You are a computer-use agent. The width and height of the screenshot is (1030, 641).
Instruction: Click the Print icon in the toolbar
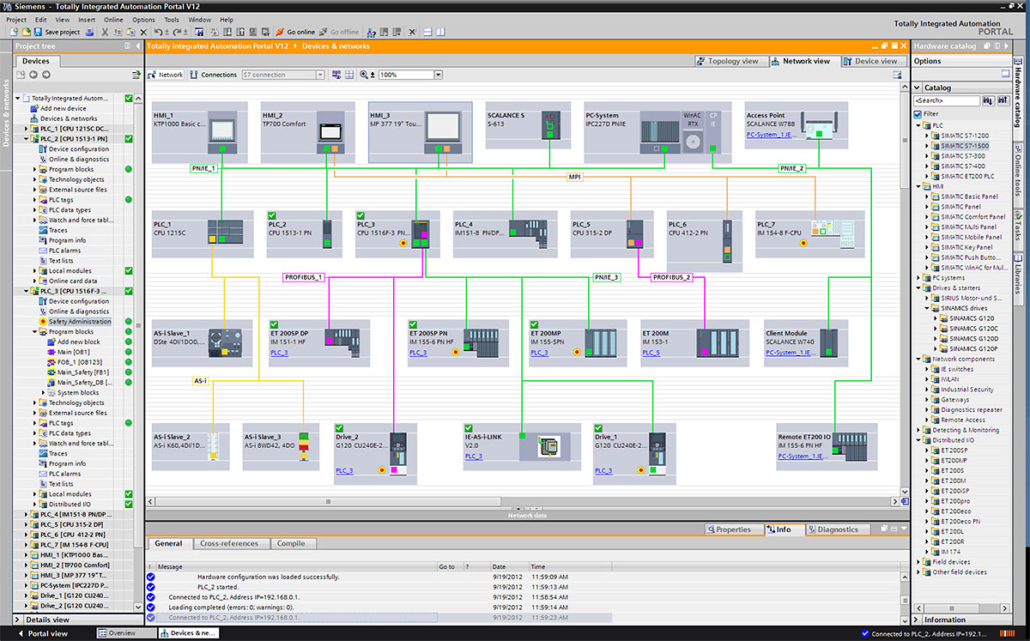click(90, 32)
